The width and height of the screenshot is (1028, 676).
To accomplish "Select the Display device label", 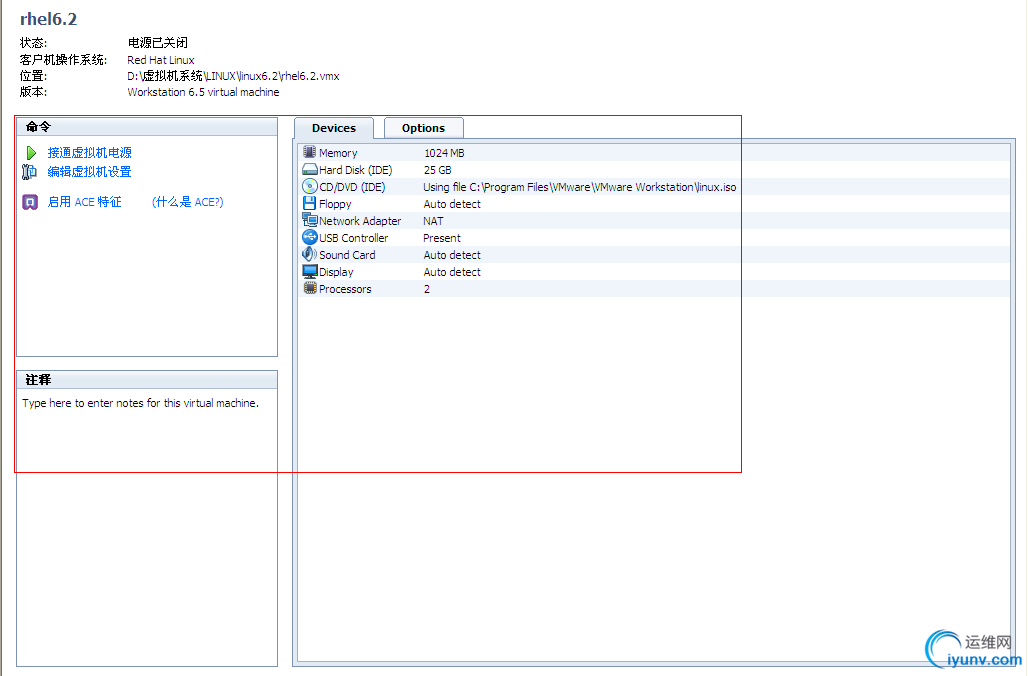I will click(336, 272).
